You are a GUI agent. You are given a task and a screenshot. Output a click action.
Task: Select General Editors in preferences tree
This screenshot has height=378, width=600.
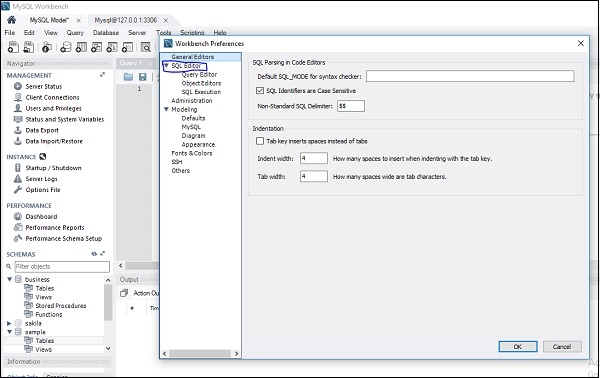pos(192,57)
